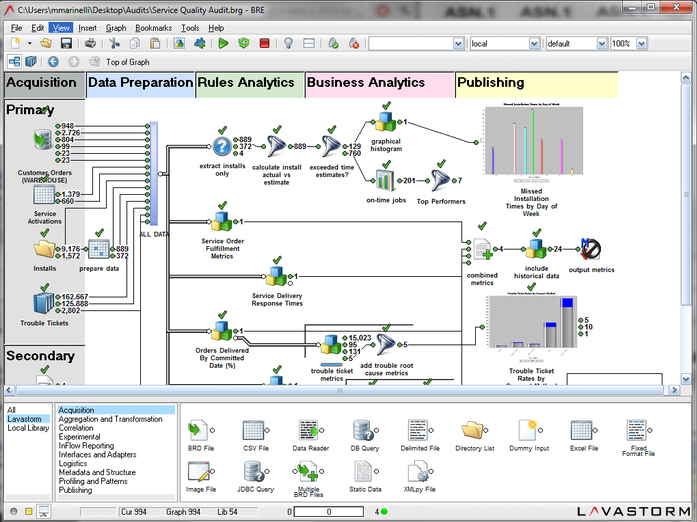This screenshot has height=522, width=697.
Task: Click the green Run graph play icon
Action: (223, 43)
